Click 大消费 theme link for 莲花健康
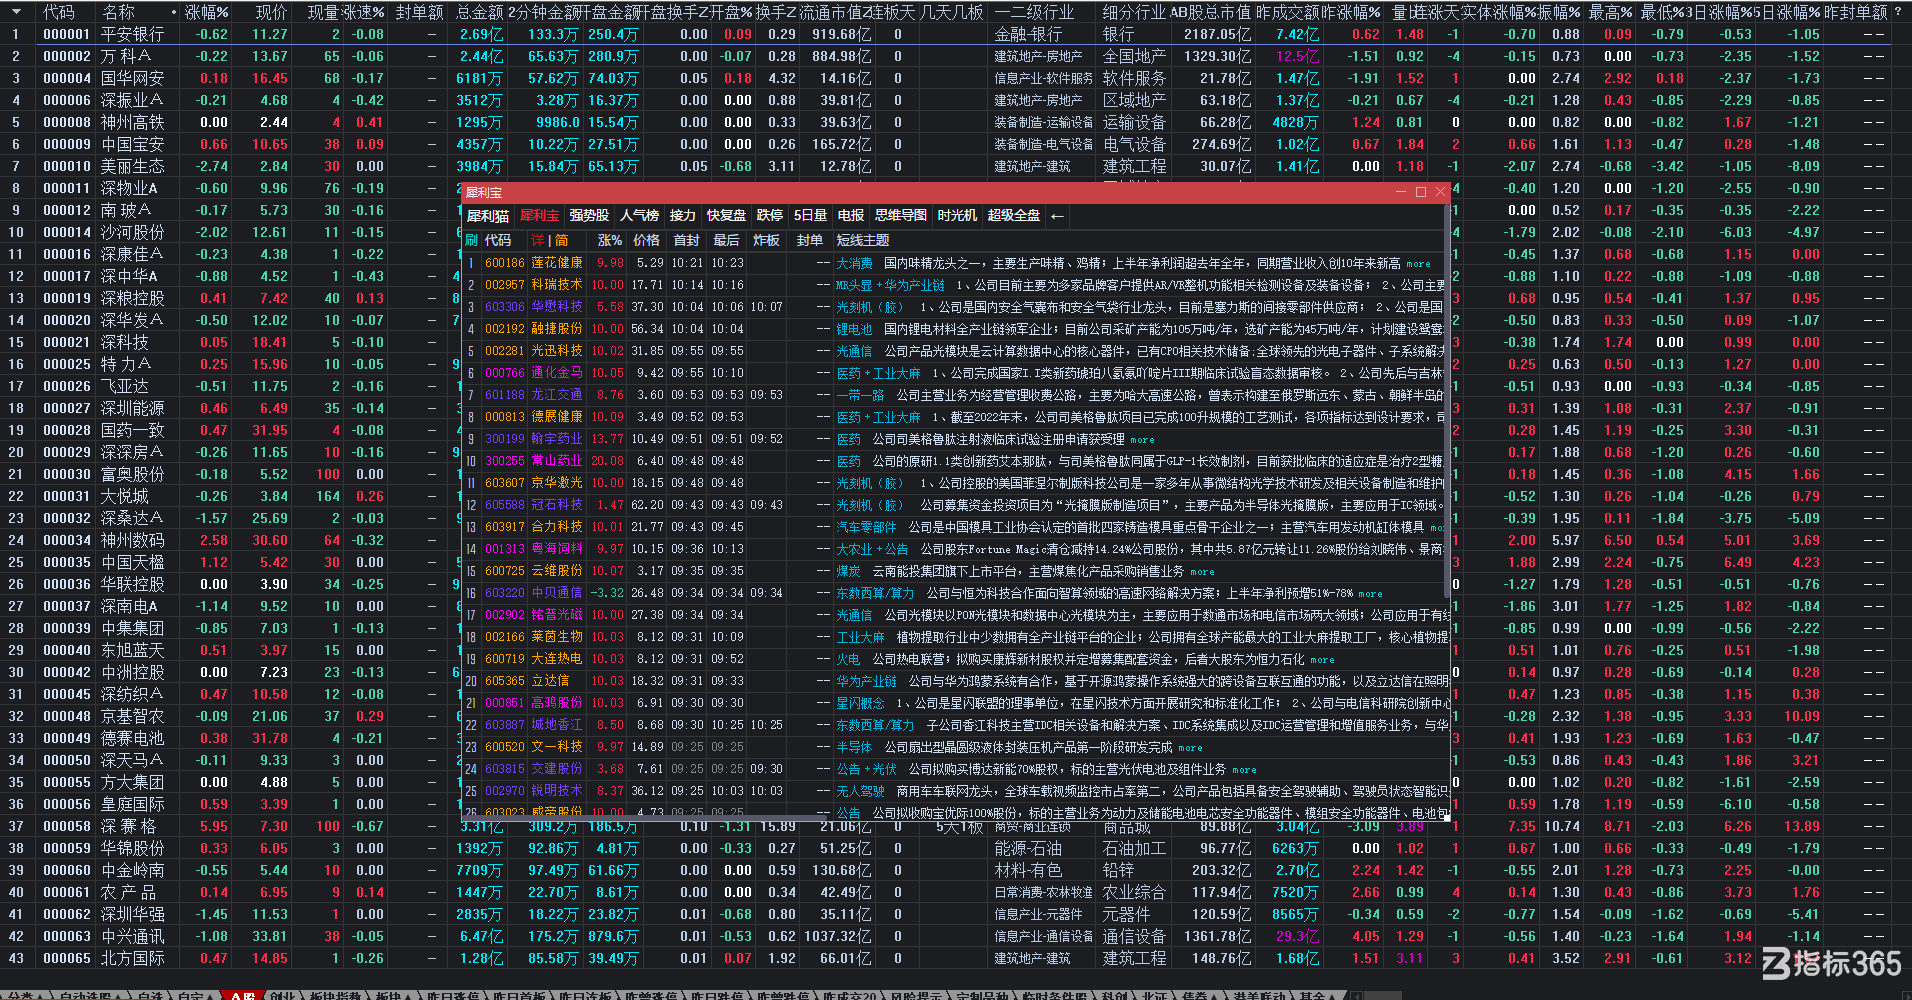 [854, 263]
